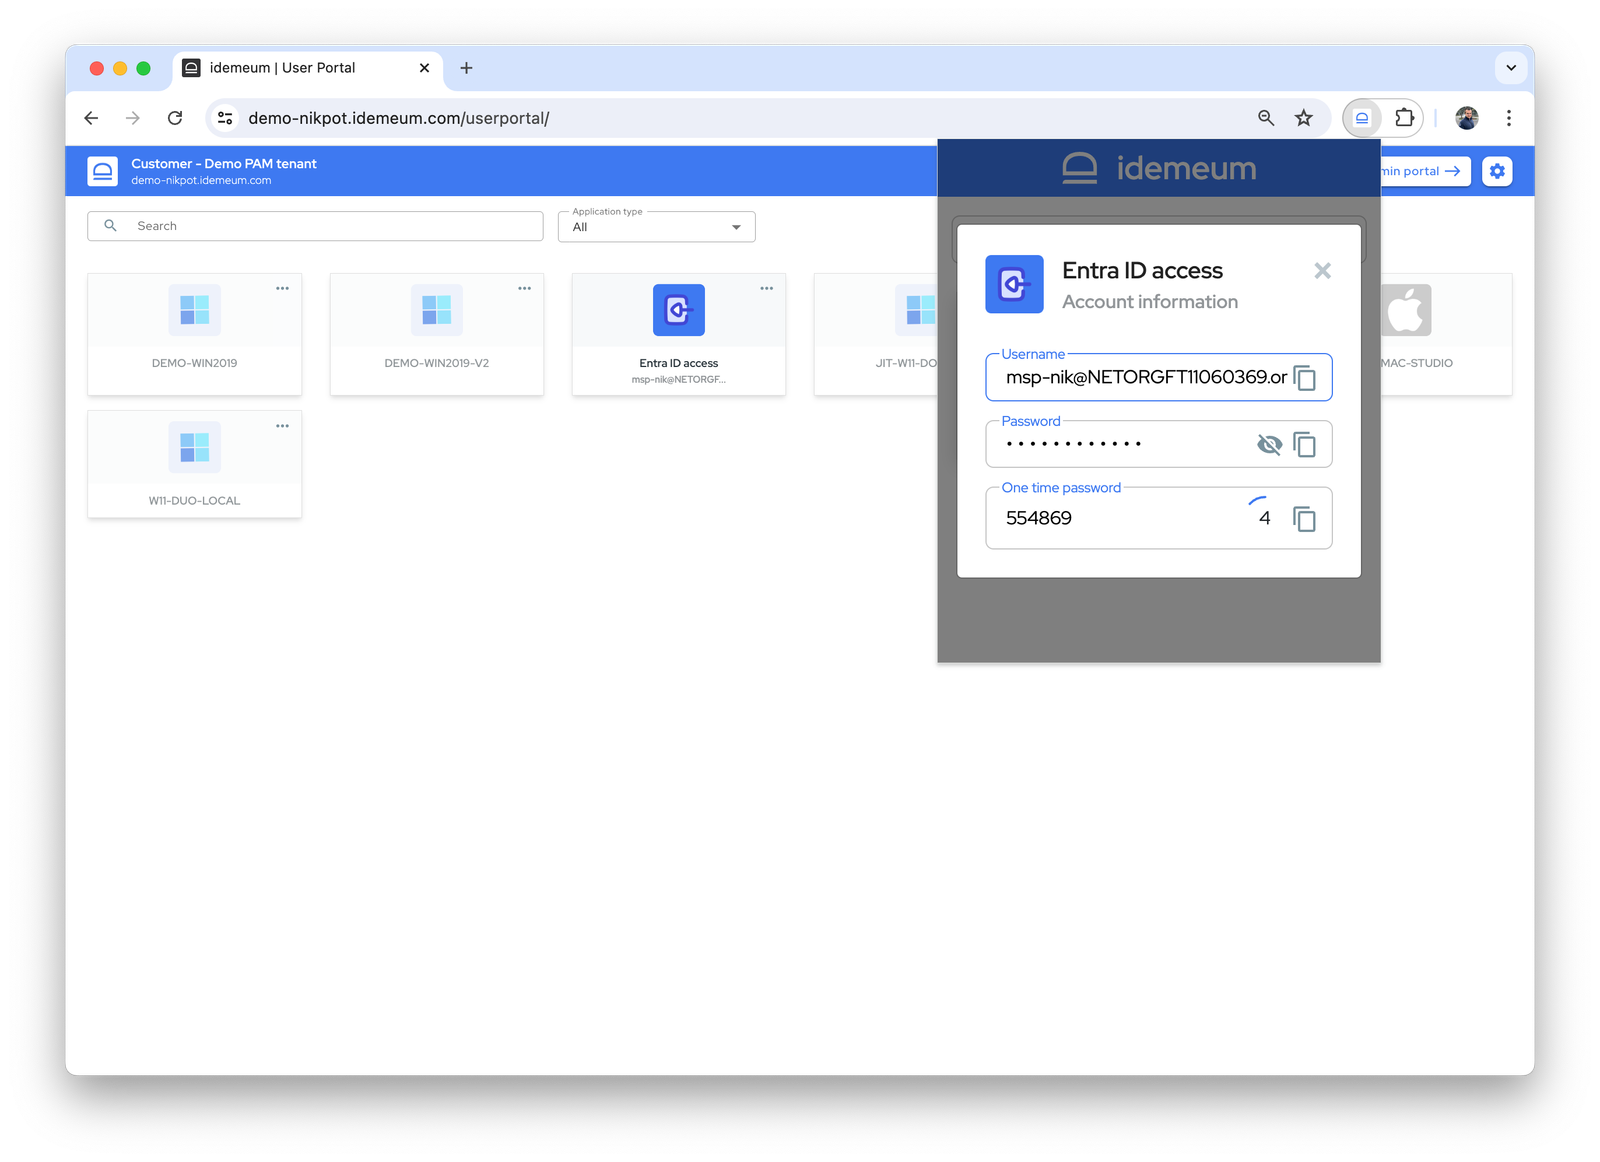Close the idemeum User Portal tab

[x=424, y=68]
